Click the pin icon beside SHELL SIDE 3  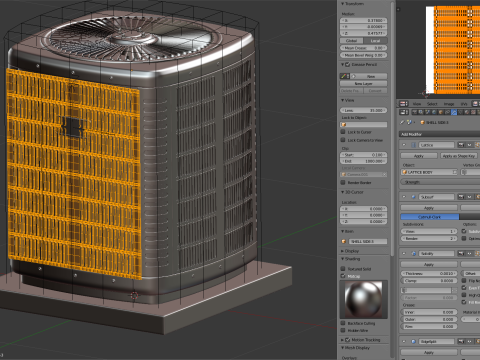tap(403, 122)
